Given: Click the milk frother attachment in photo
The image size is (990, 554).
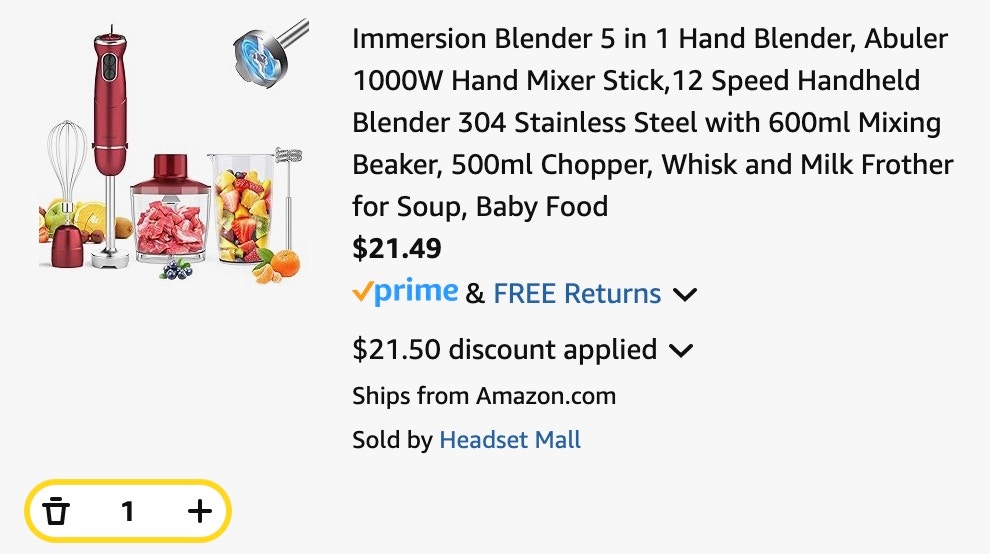Looking at the screenshot, I should (287, 195).
